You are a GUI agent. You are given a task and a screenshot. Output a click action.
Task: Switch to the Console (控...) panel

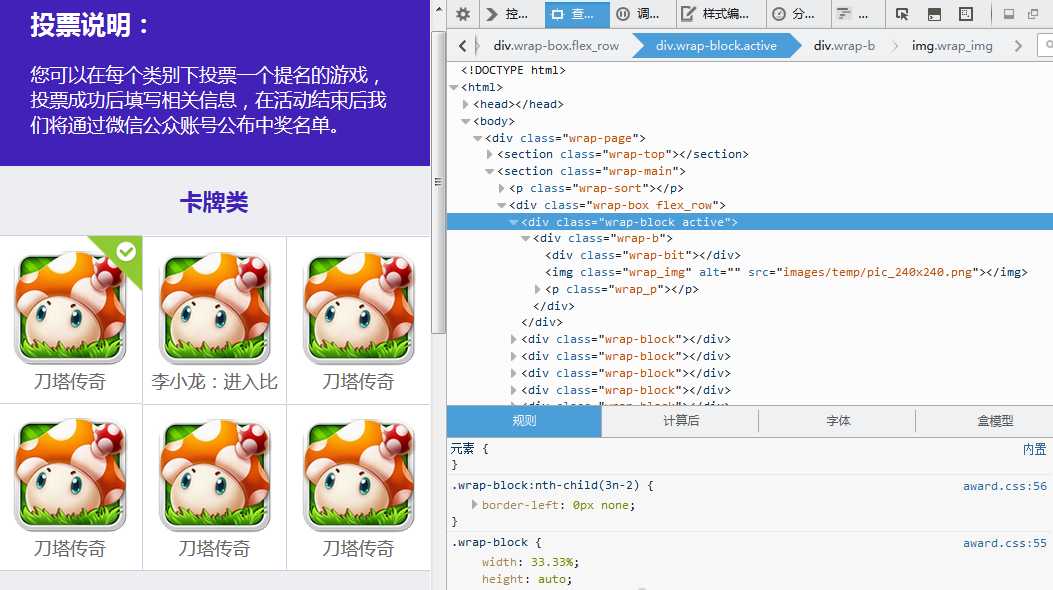pos(510,14)
